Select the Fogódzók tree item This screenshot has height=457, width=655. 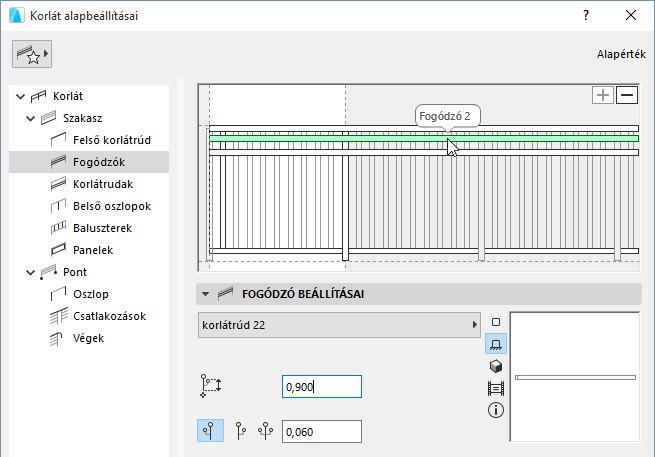point(89,162)
